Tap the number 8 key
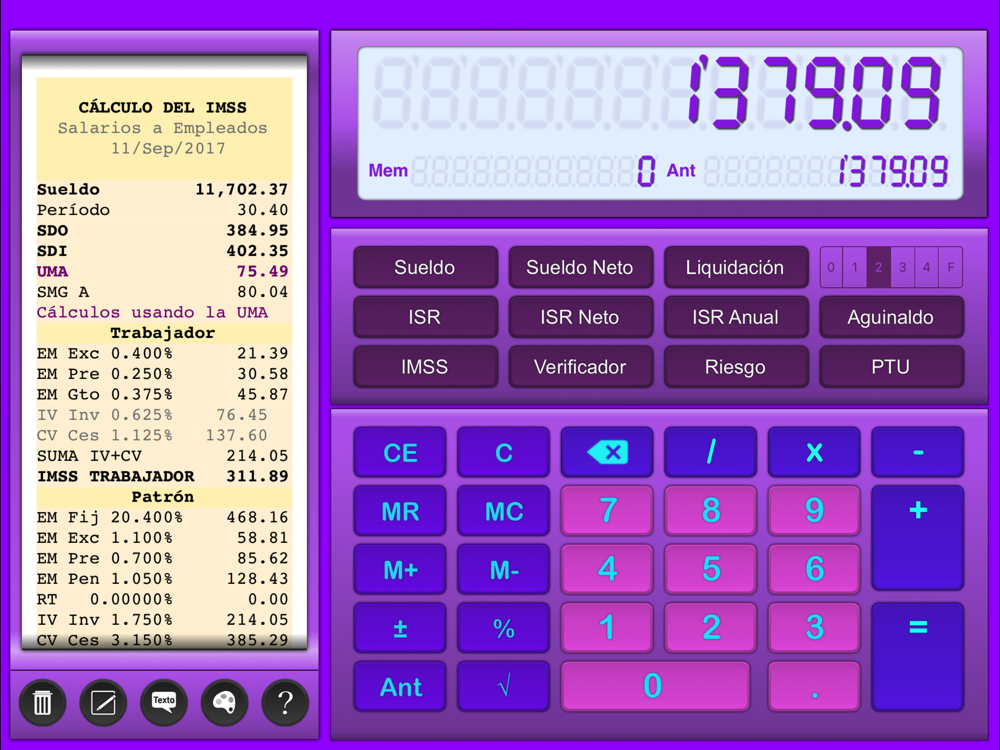The width and height of the screenshot is (1000, 750). (x=710, y=511)
